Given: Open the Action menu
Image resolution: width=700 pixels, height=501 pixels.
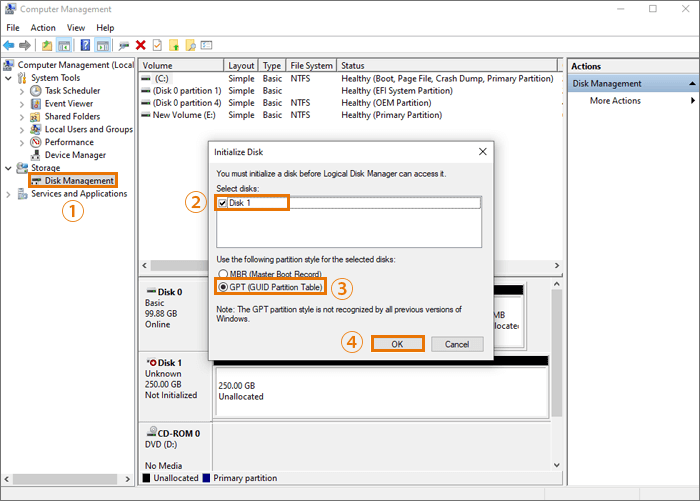Looking at the screenshot, I should 43,28.
